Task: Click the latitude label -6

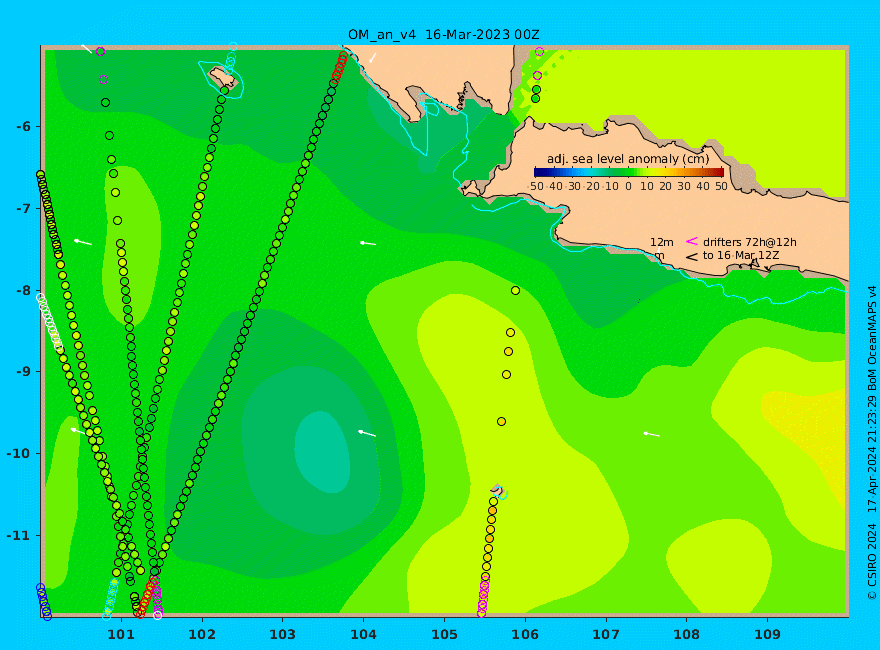Action: click(x=24, y=127)
